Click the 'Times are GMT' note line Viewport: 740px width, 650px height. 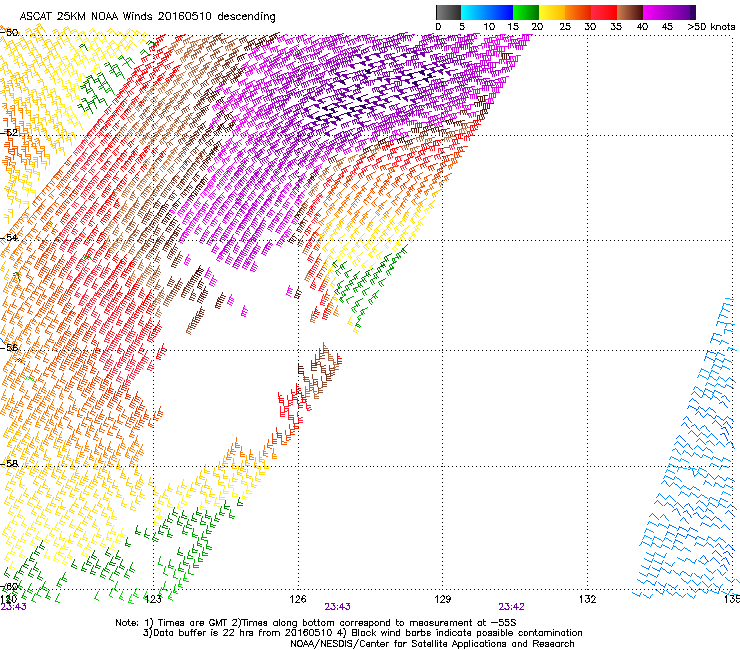[316, 623]
